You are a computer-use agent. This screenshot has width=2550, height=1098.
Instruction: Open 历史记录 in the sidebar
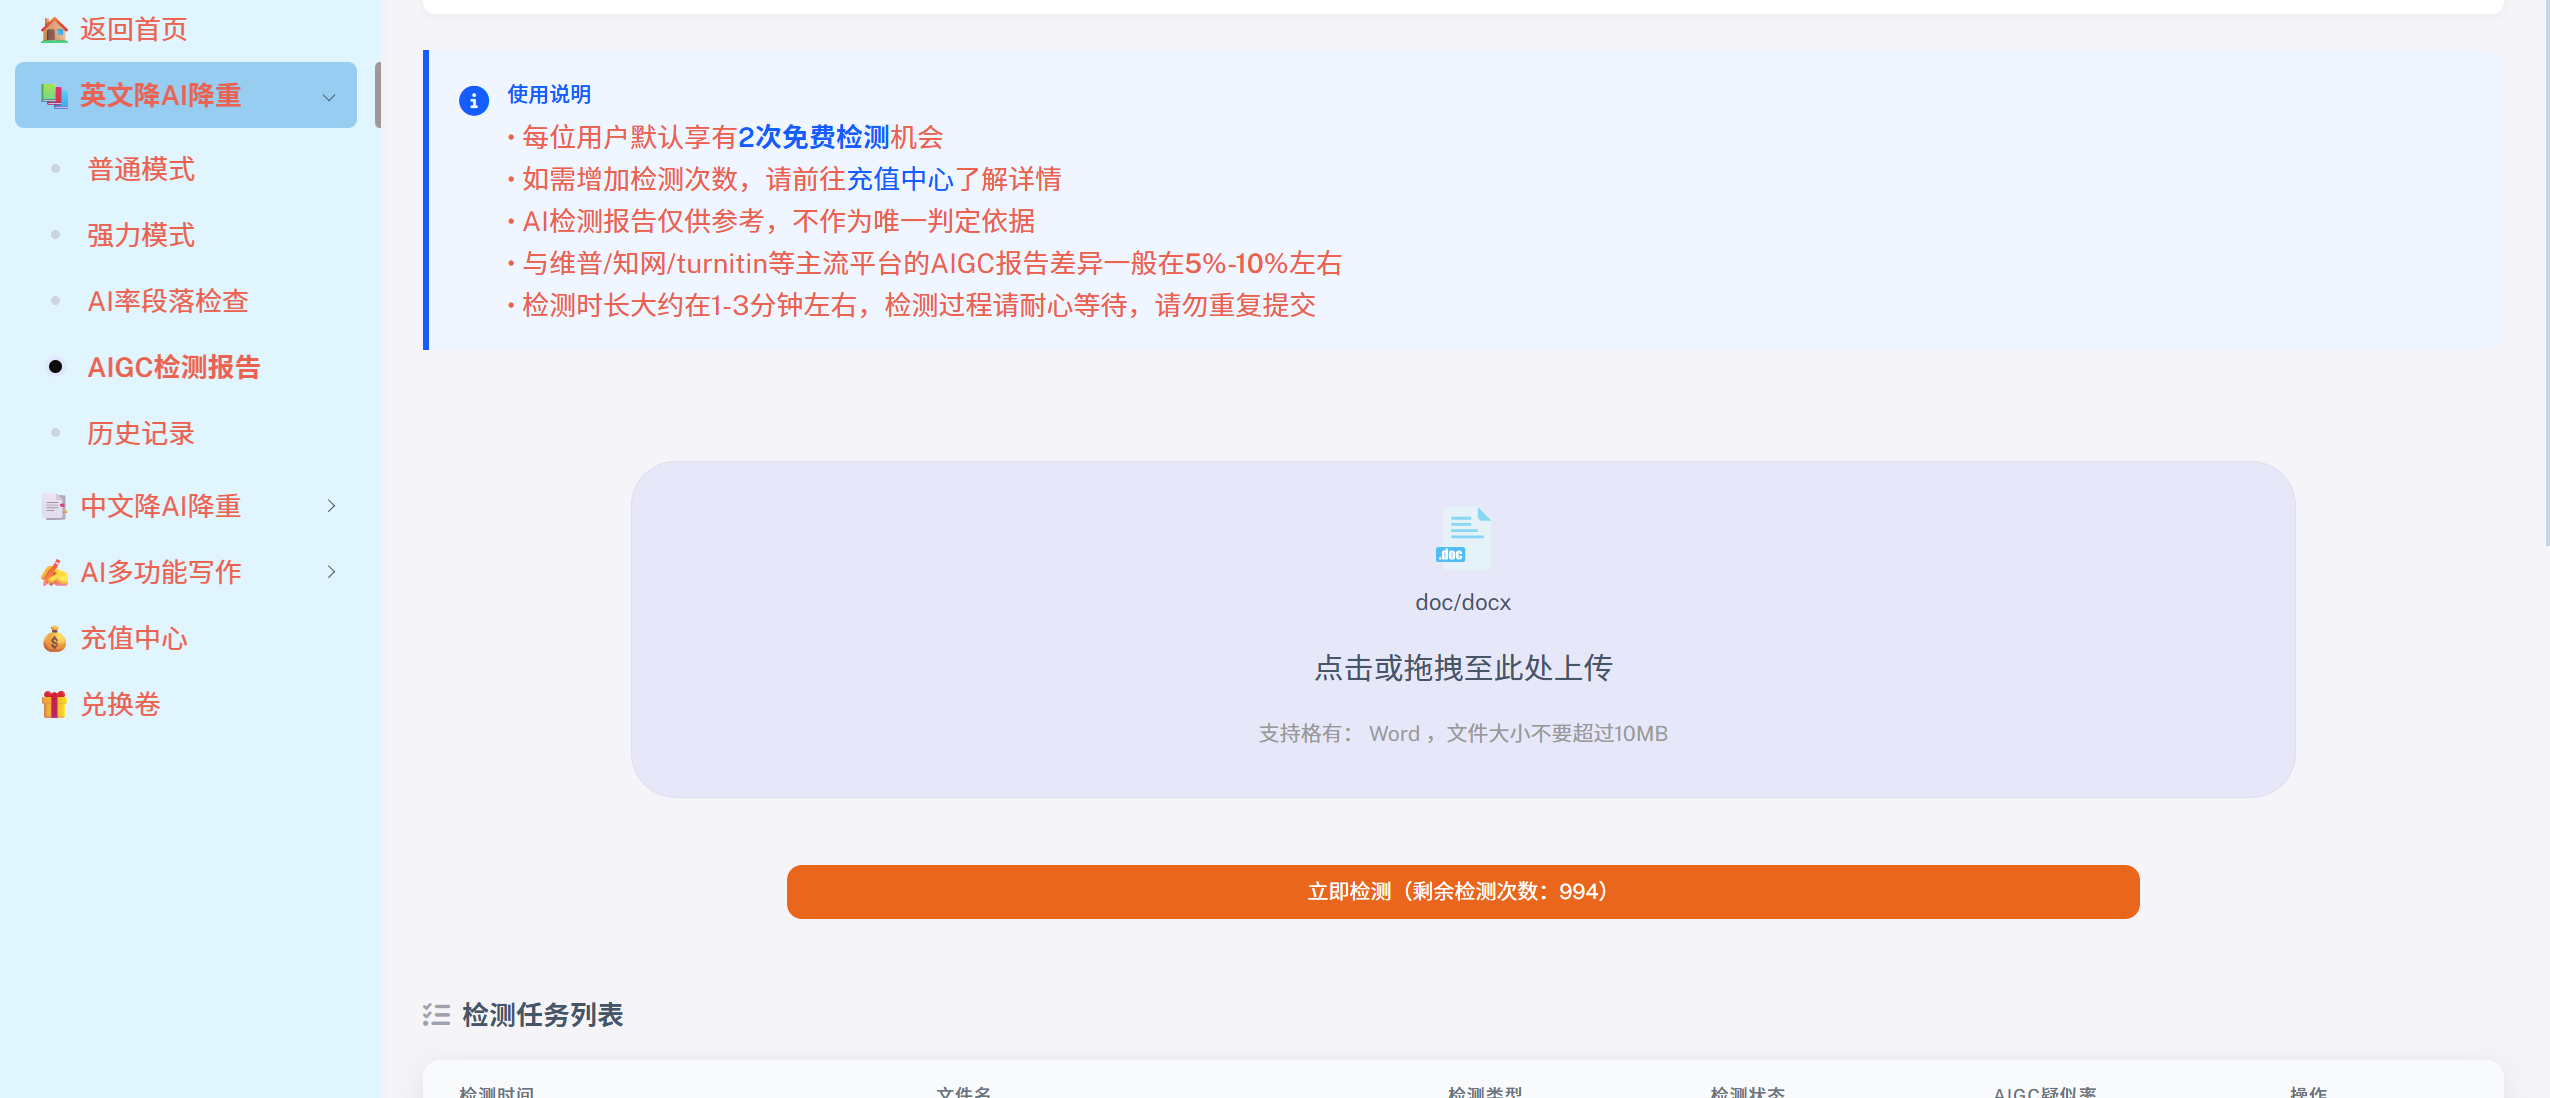(141, 433)
